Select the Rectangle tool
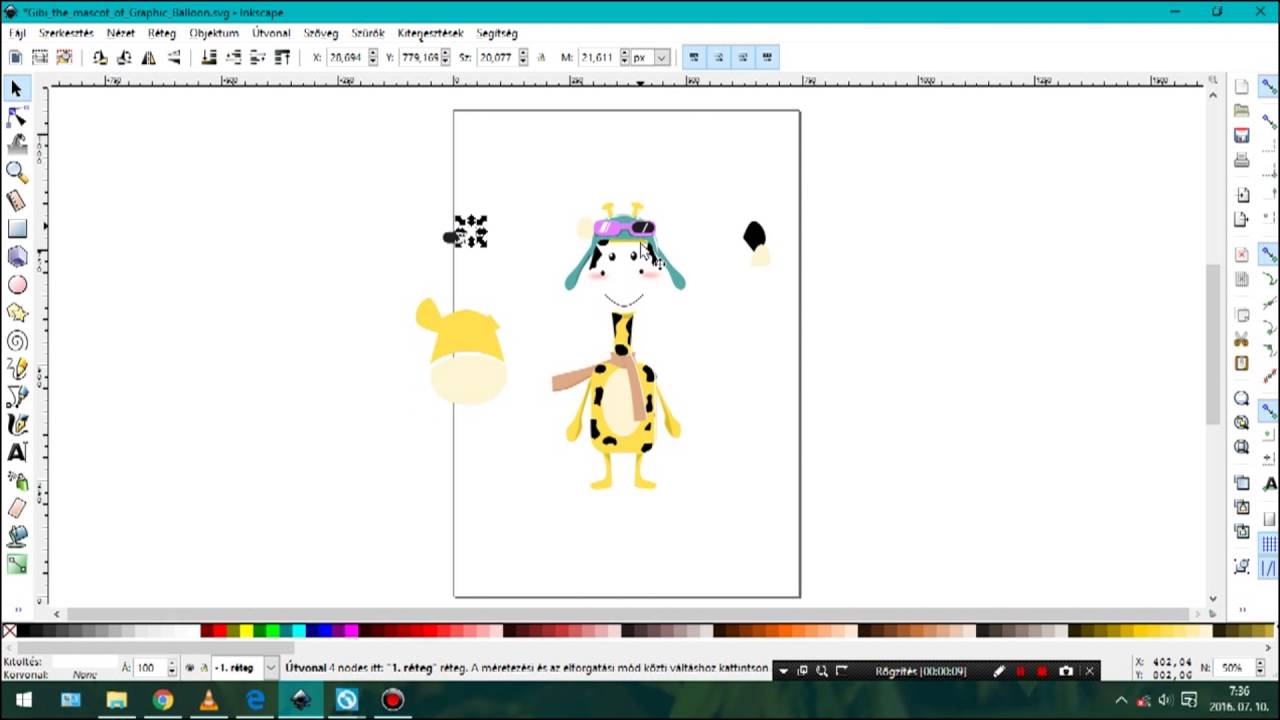This screenshot has height=720, width=1280. [x=16, y=229]
